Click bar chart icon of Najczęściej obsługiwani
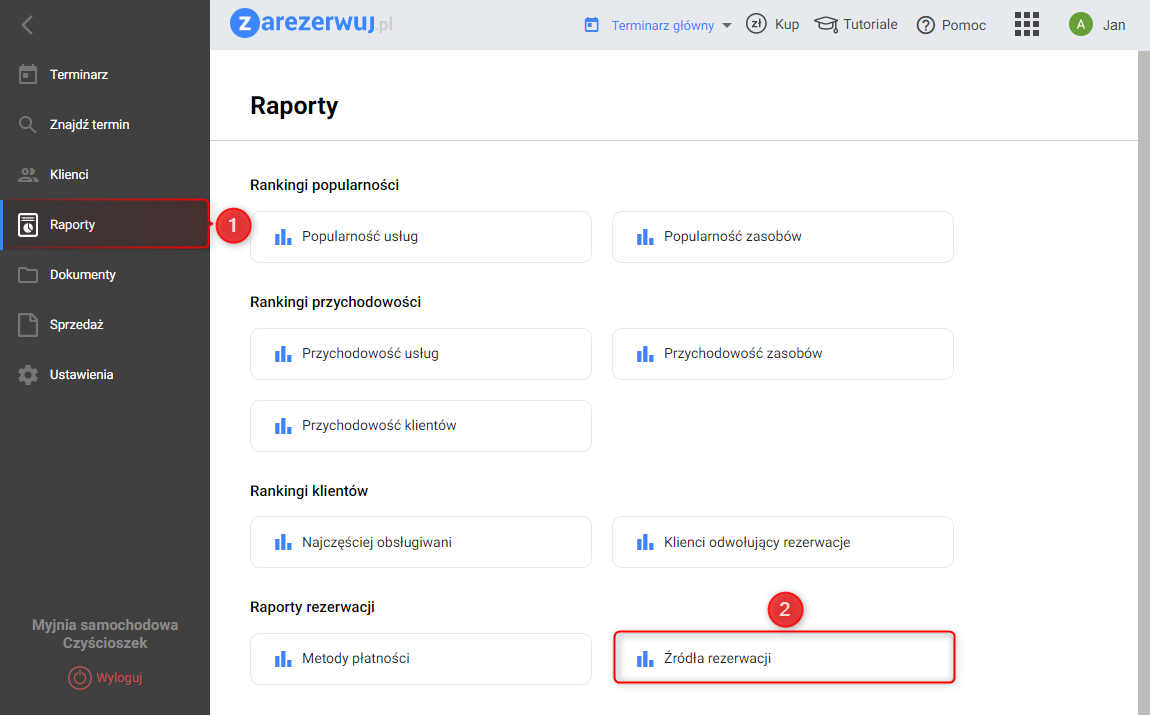The image size is (1150, 715). point(283,543)
